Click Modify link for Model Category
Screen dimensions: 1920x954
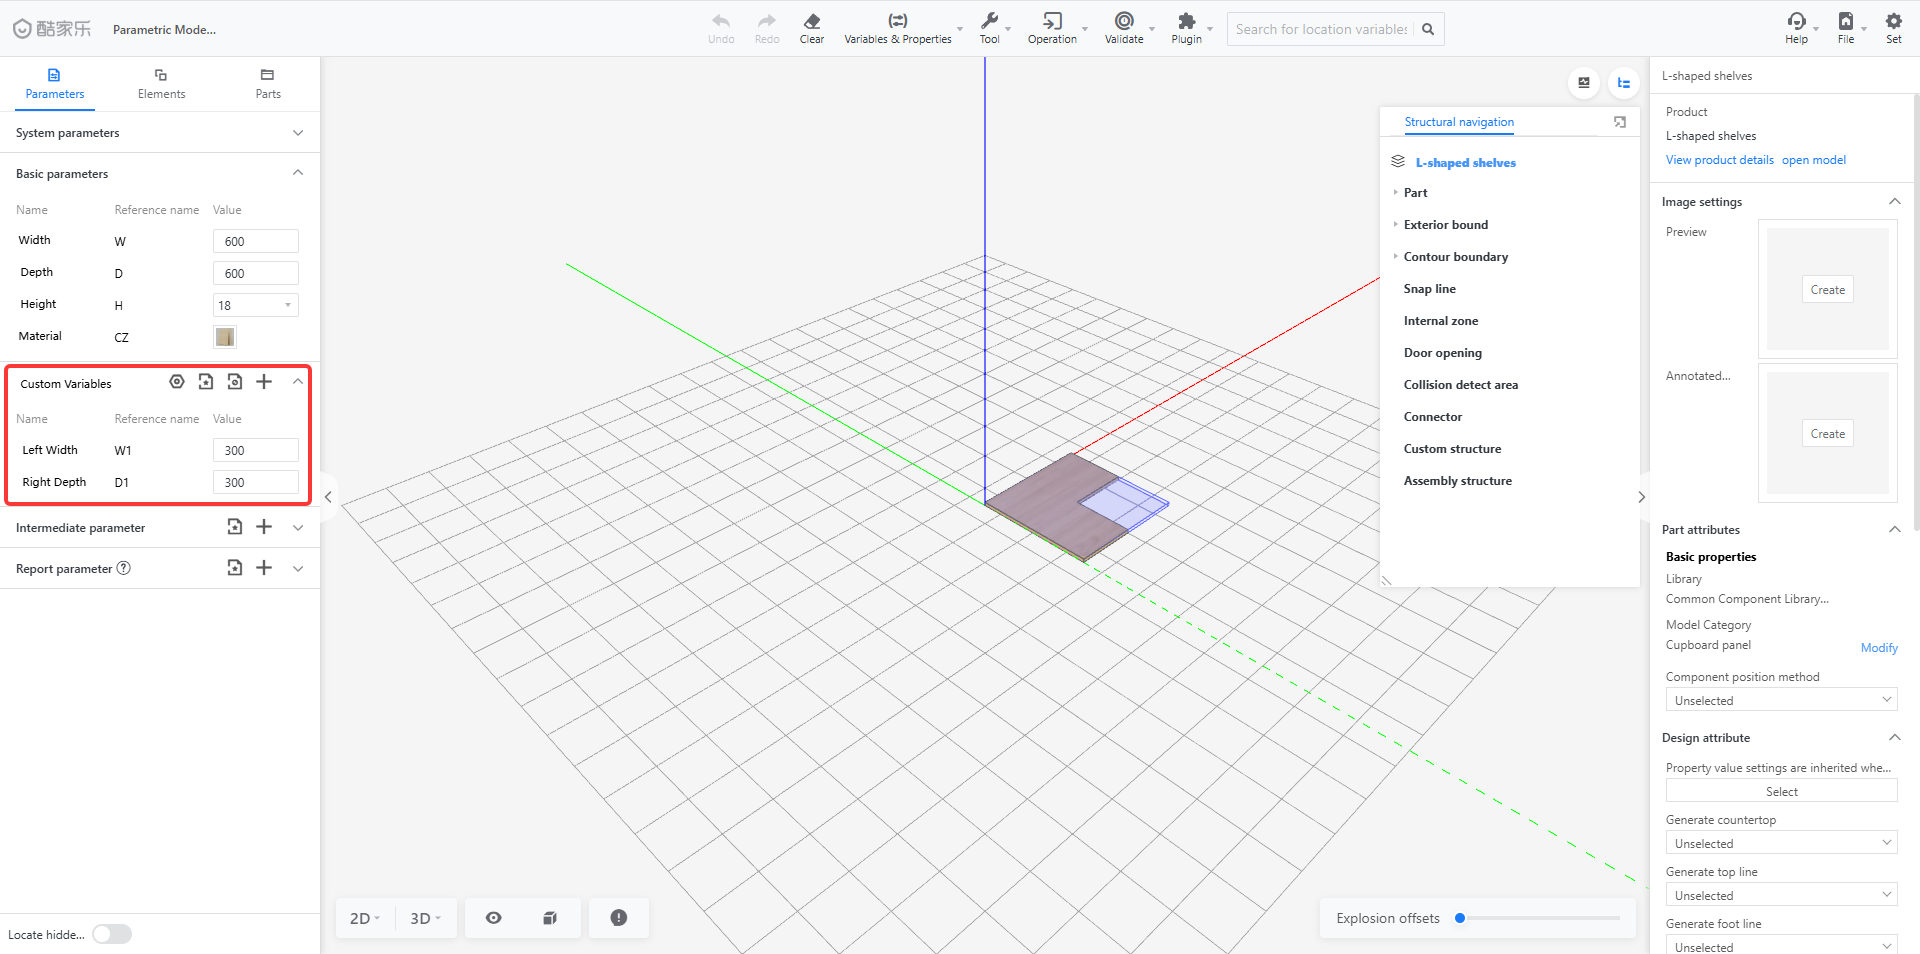[1878, 648]
